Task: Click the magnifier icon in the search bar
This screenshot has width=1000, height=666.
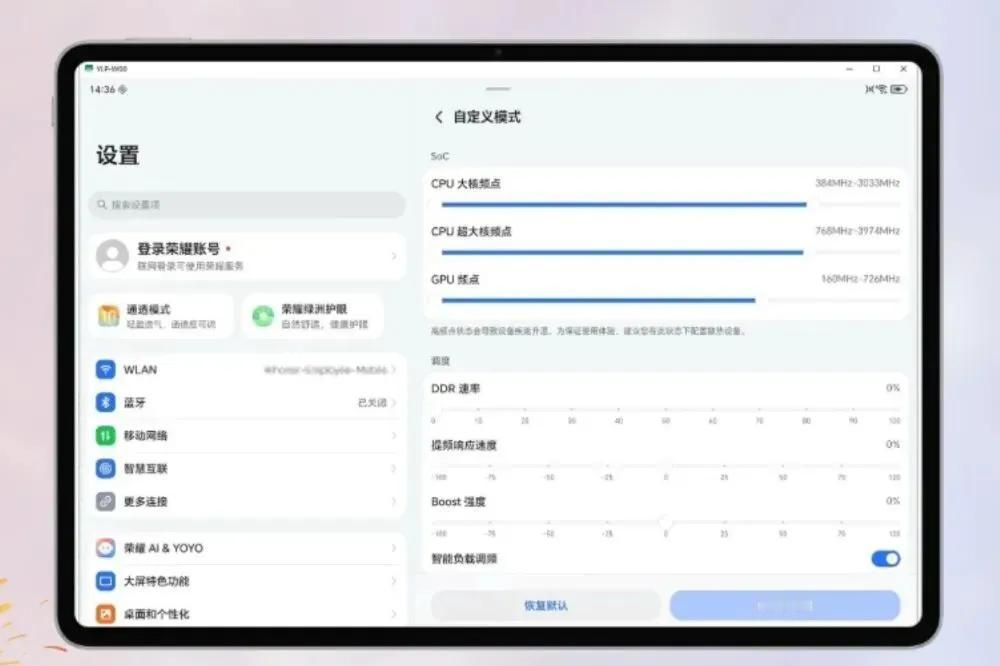Action: click(102, 205)
